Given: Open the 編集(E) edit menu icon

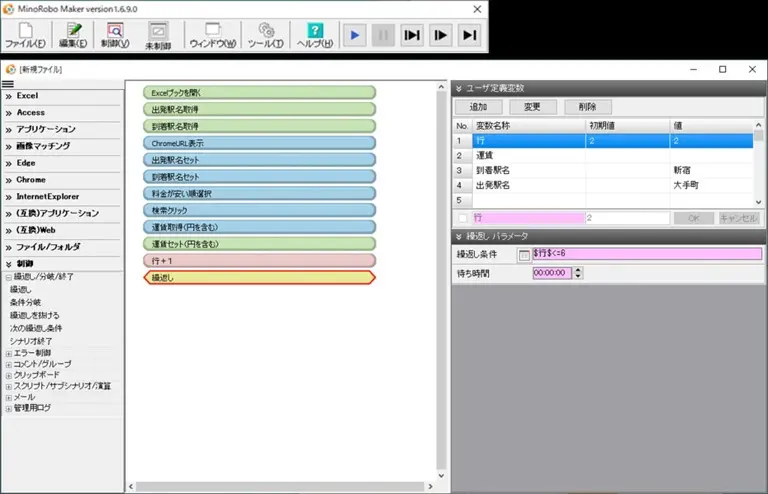Looking at the screenshot, I should (x=72, y=35).
